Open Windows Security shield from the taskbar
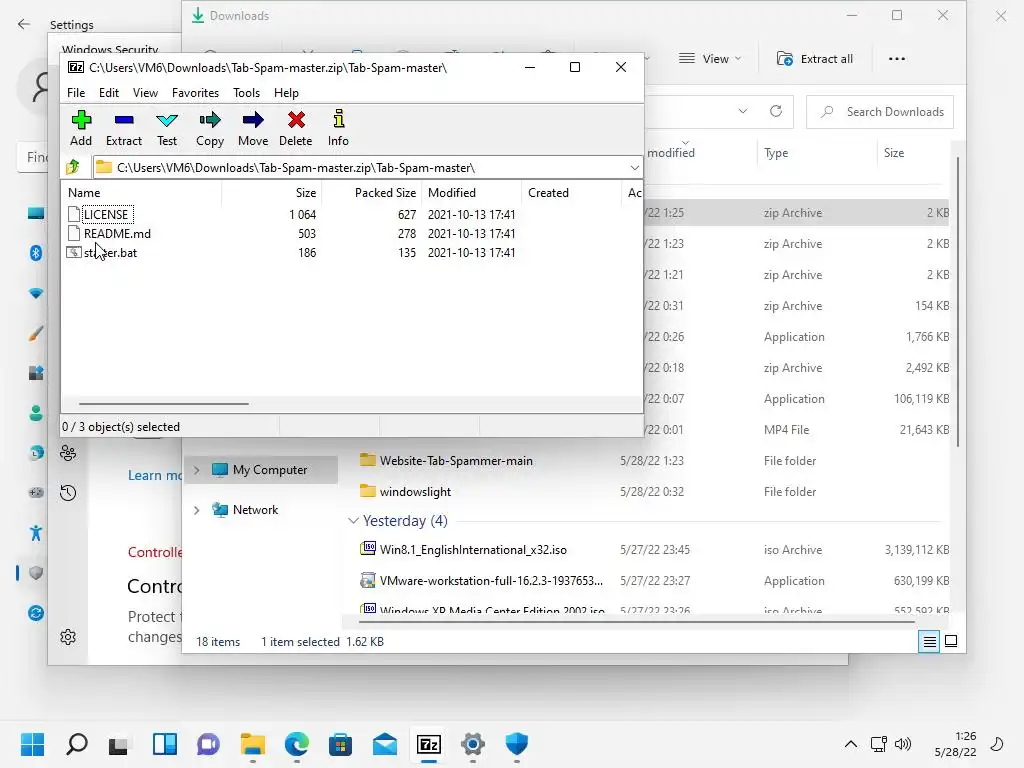The width and height of the screenshot is (1024, 768). pyautogui.click(x=517, y=744)
